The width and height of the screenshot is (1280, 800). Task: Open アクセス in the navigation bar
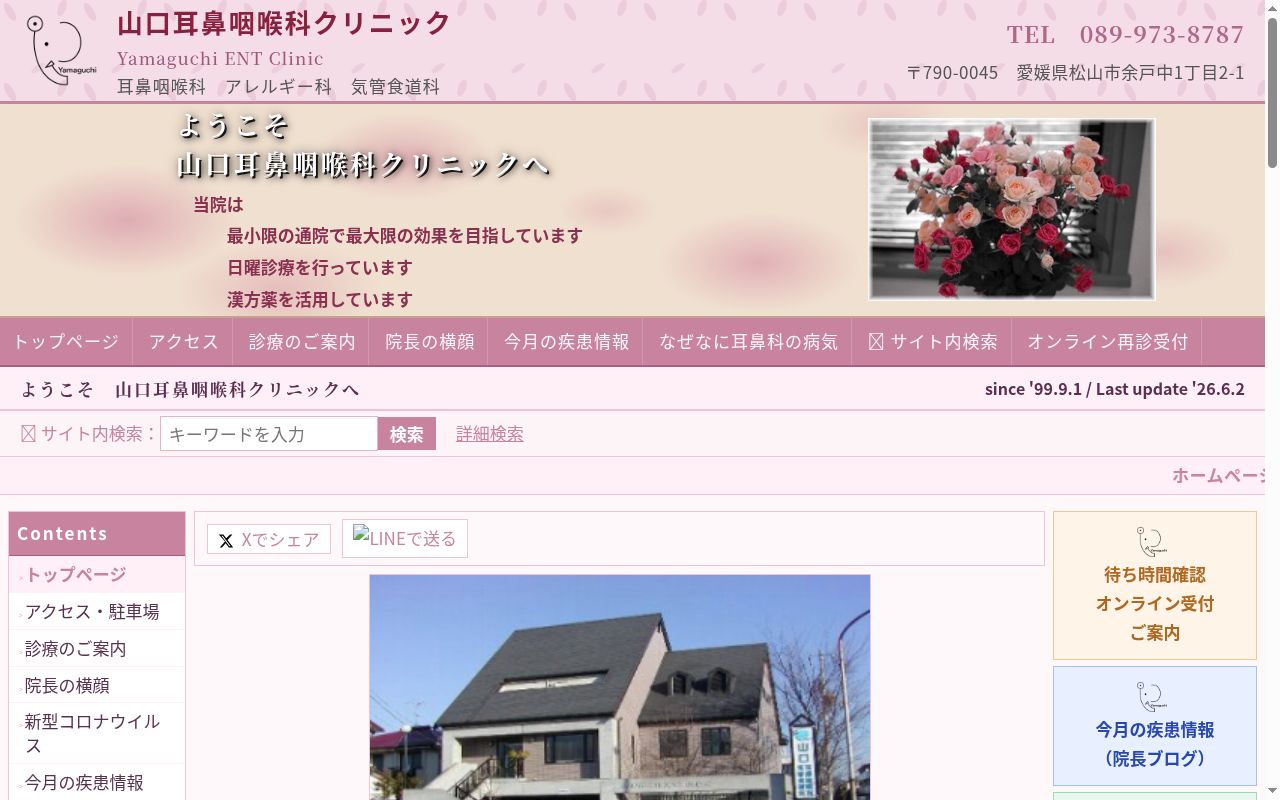(x=183, y=342)
